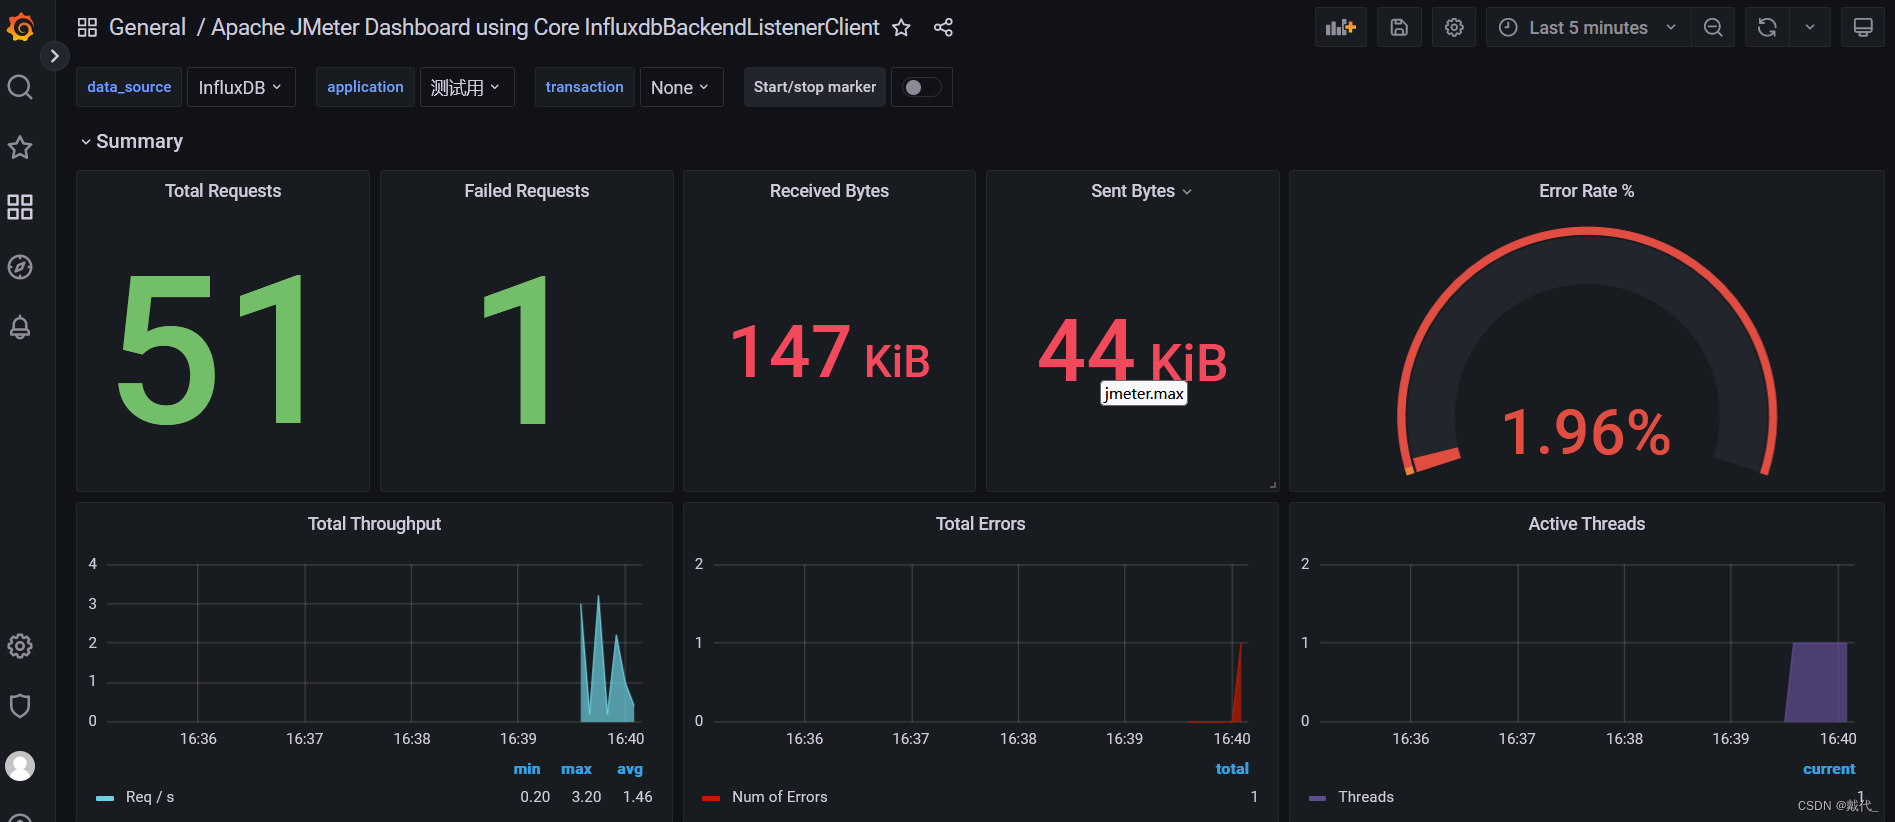
Task: Open the Failed Requests panel title menu
Action: 527,191
